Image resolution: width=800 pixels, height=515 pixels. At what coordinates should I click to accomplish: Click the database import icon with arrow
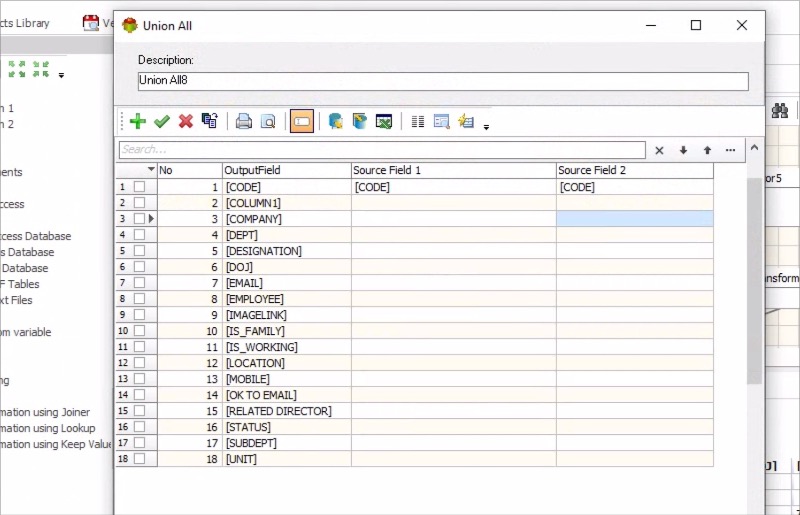pyautogui.click(x=335, y=121)
